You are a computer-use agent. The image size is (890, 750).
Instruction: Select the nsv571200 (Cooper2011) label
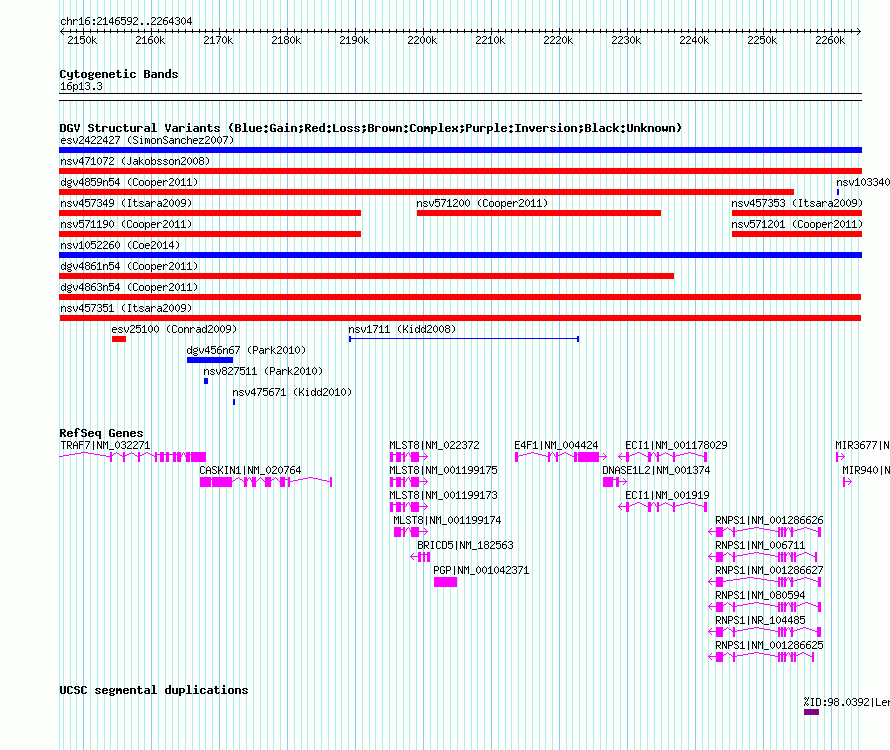click(x=482, y=203)
